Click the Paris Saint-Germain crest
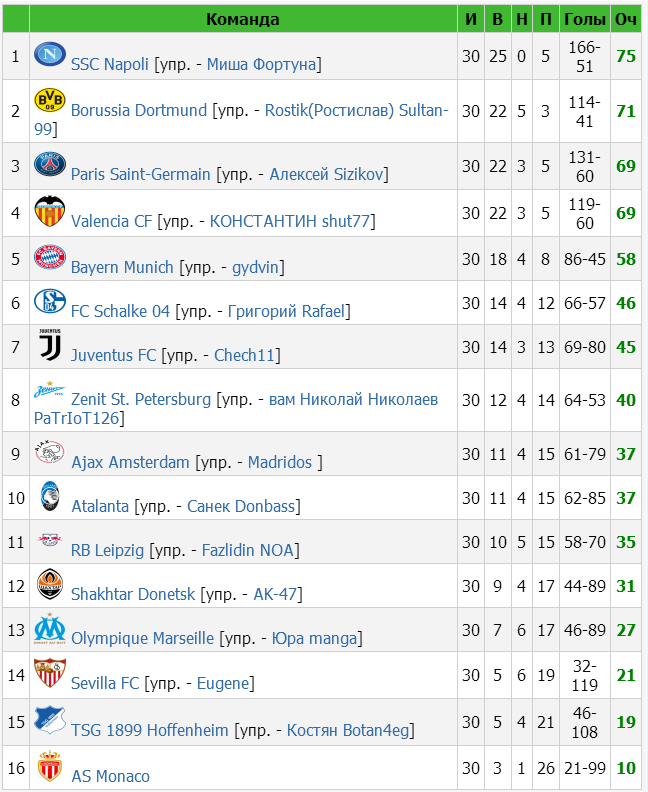The image size is (648, 792). coord(49,164)
